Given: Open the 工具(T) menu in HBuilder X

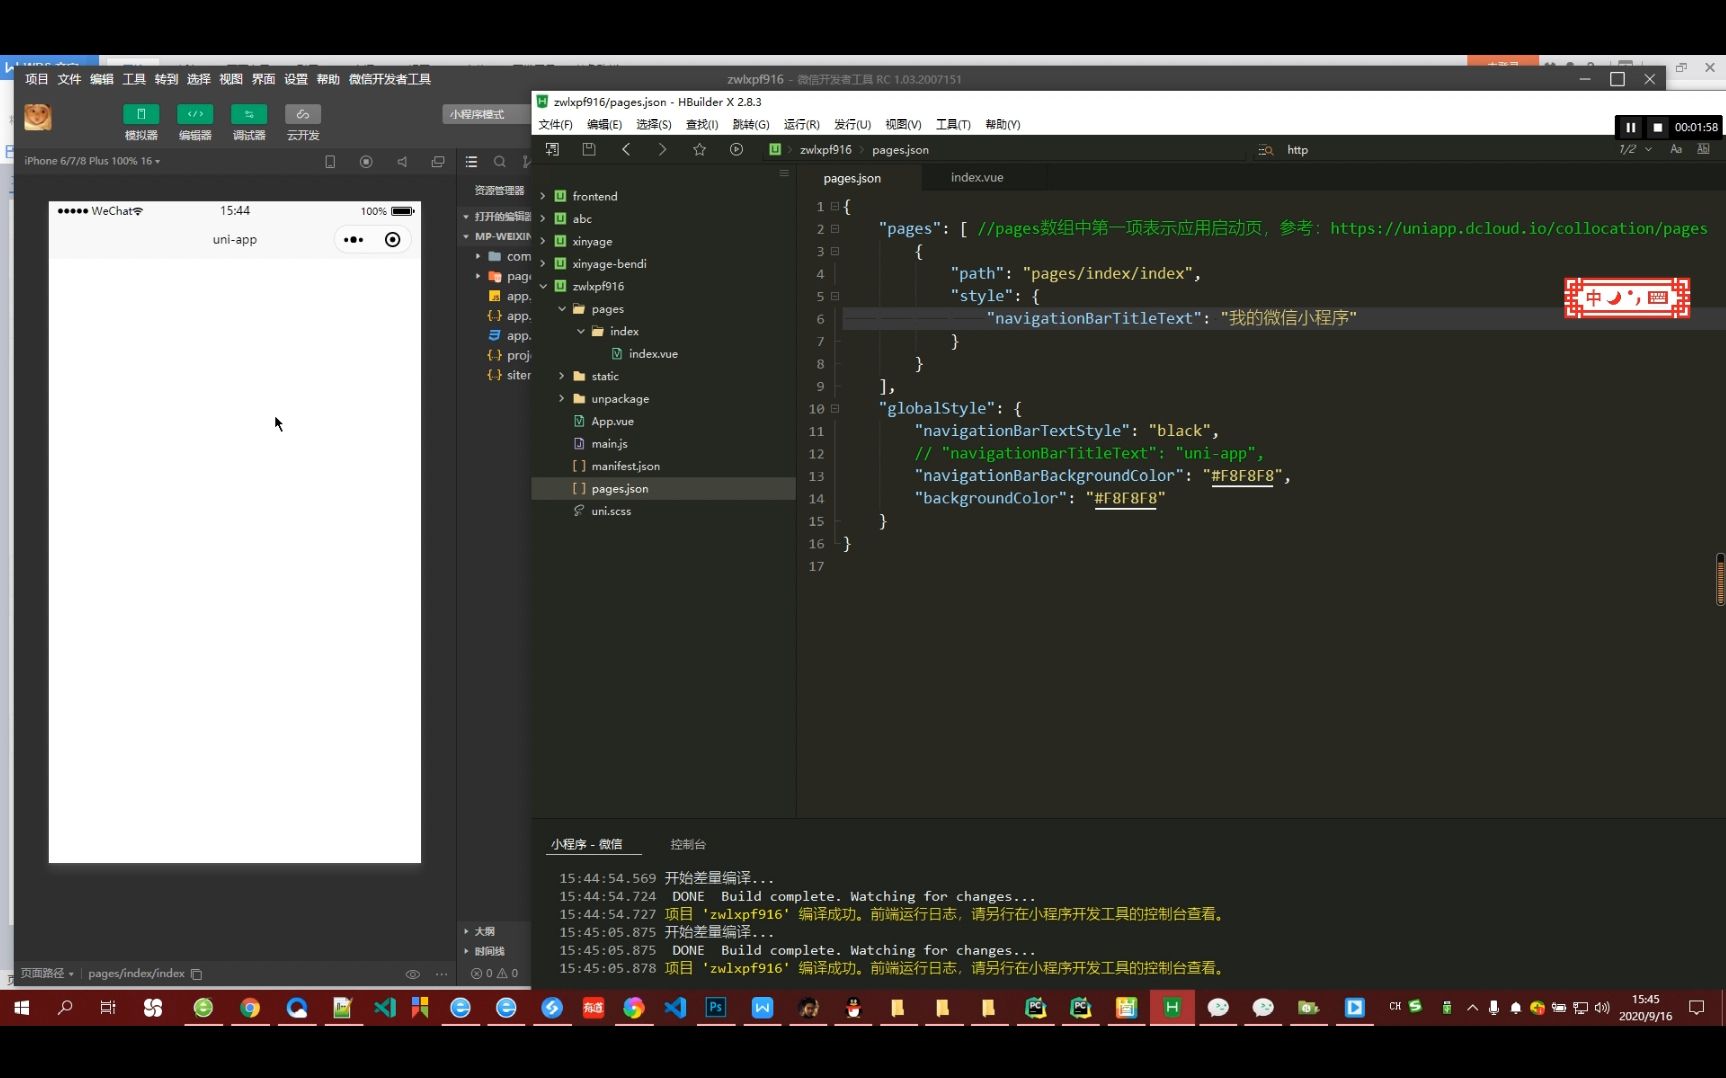Looking at the screenshot, I should click(953, 125).
